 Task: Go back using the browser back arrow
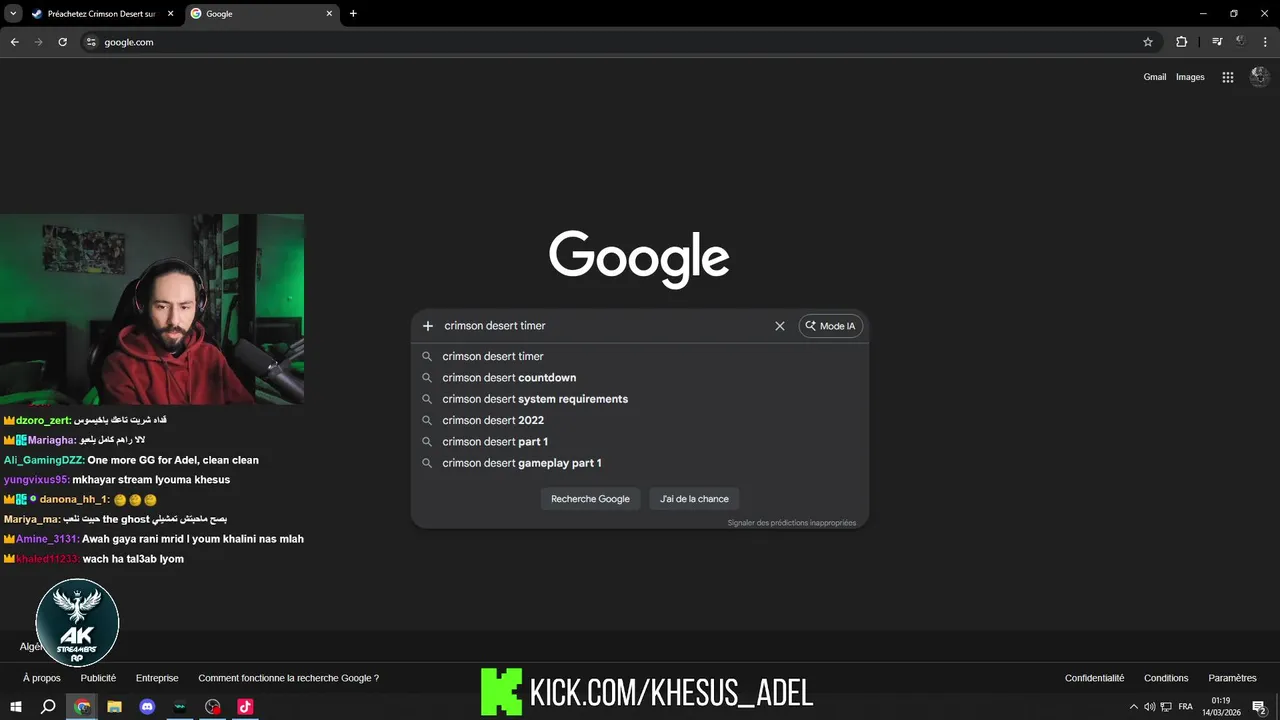tap(15, 42)
